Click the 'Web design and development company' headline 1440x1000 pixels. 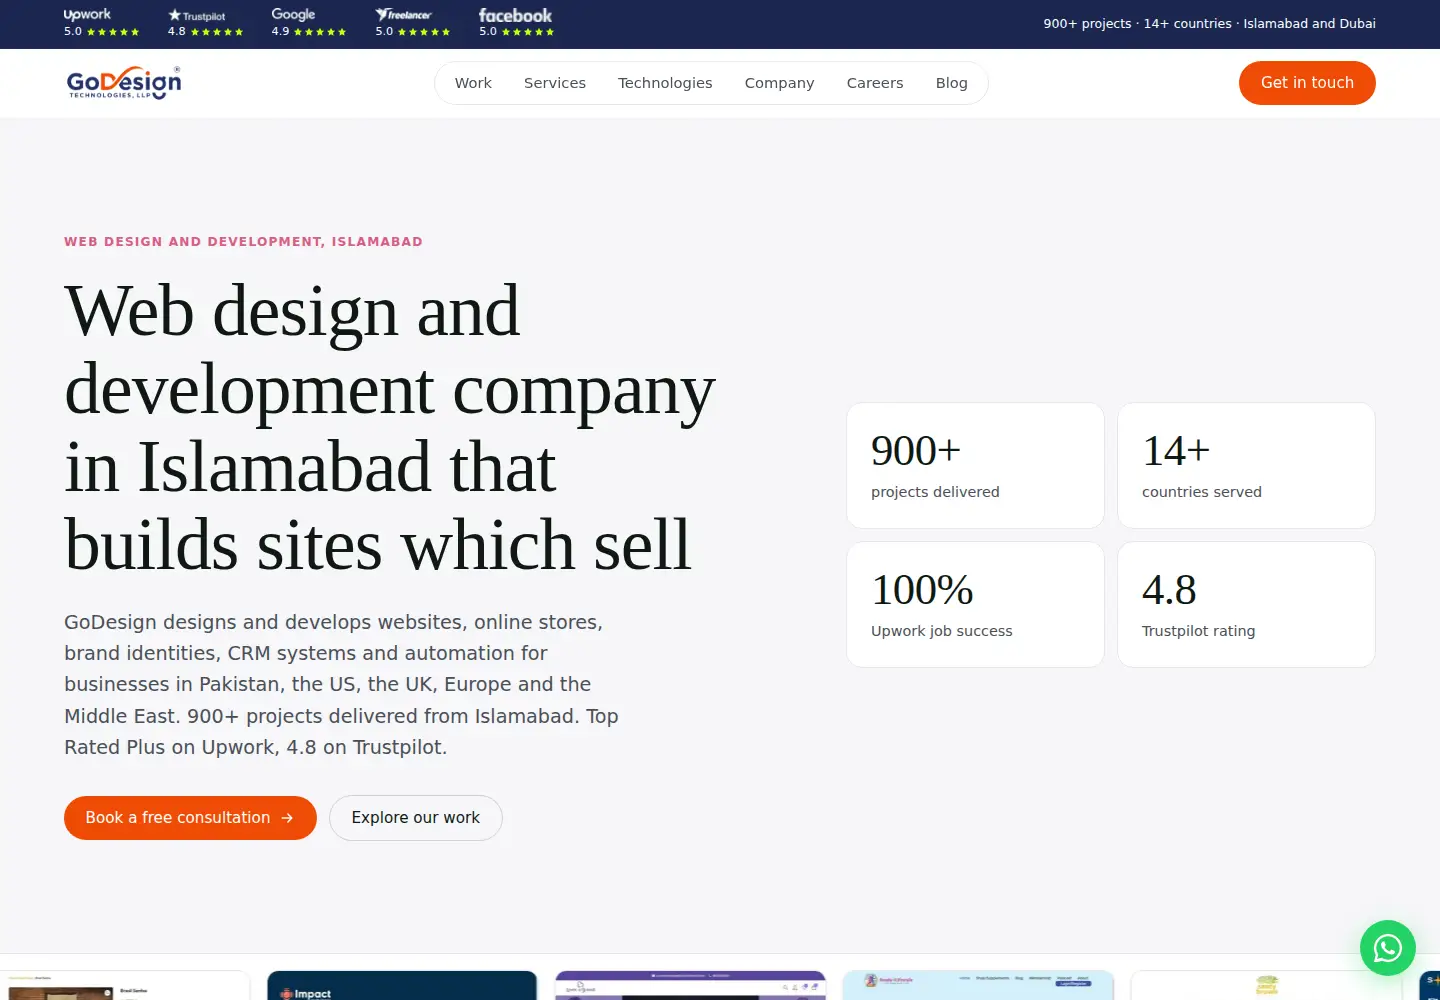[390, 428]
